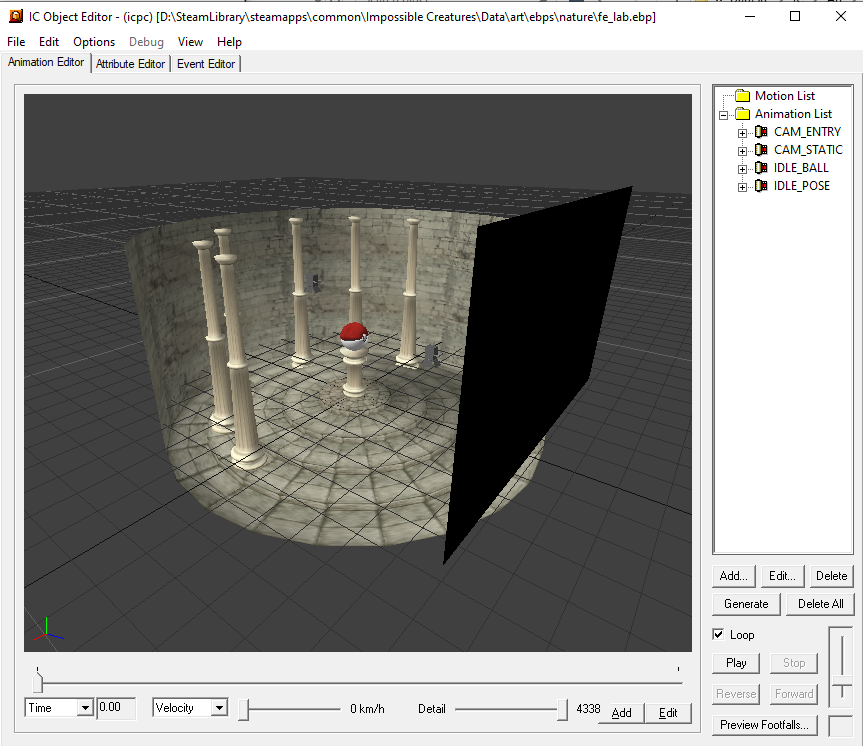
Task: Open the Help menu
Action: point(229,42)
